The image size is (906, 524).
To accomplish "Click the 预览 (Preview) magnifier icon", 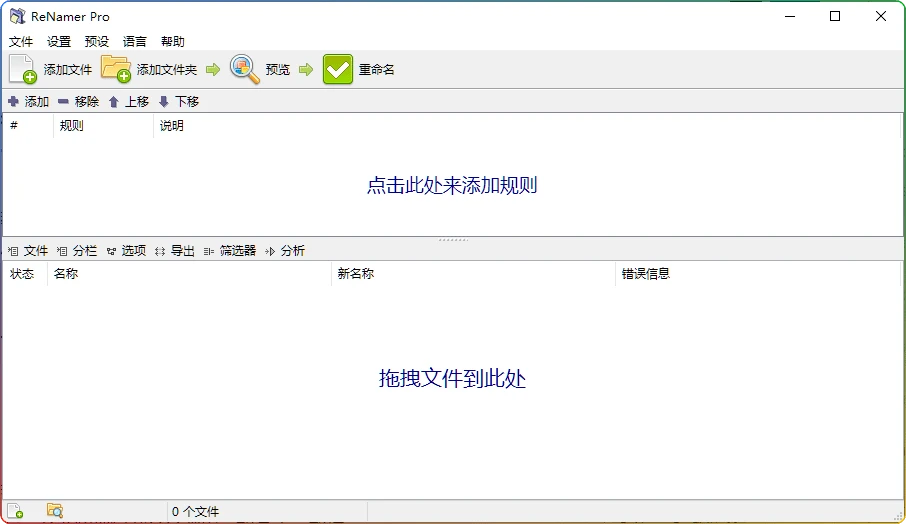I will pos(245,69).
